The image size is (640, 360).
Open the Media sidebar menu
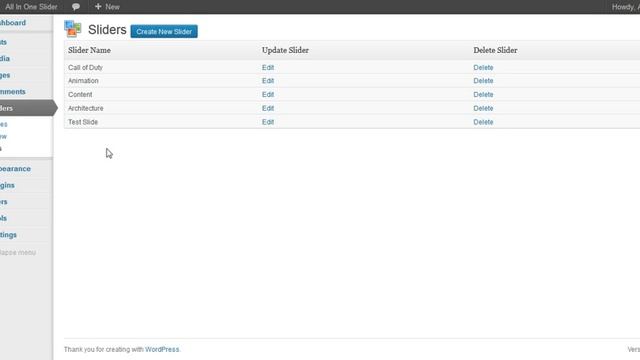tap(5, 58)
